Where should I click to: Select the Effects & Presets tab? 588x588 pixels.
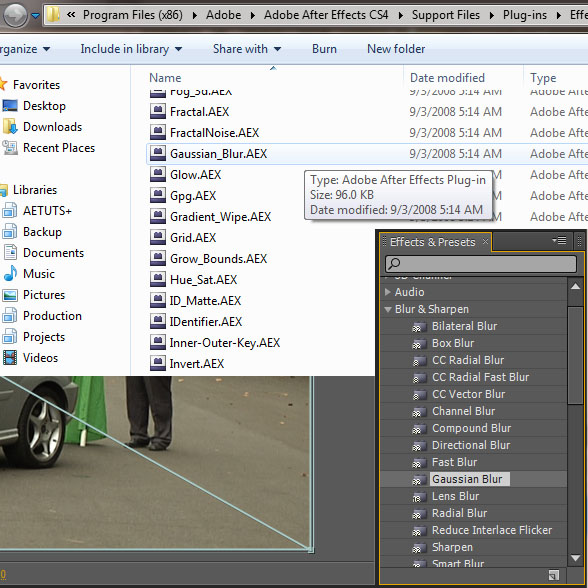point(433,242)
